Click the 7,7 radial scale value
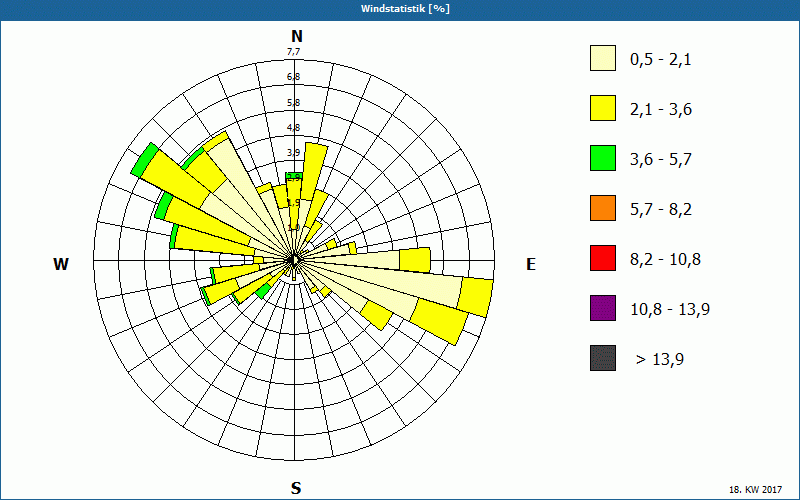The image size is (800, 500). click(x=293, y=52)
